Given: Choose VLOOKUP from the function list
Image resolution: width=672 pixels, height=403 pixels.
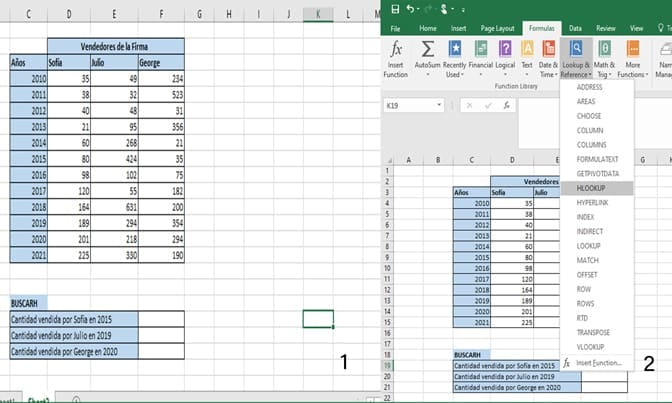Looking at the screenshot, I should coord(597,347).
